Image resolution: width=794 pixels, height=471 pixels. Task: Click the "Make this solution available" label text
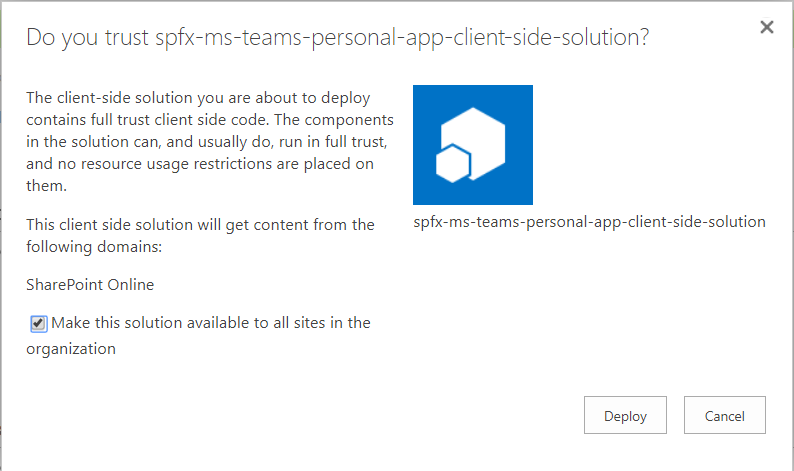coord(210,322)
